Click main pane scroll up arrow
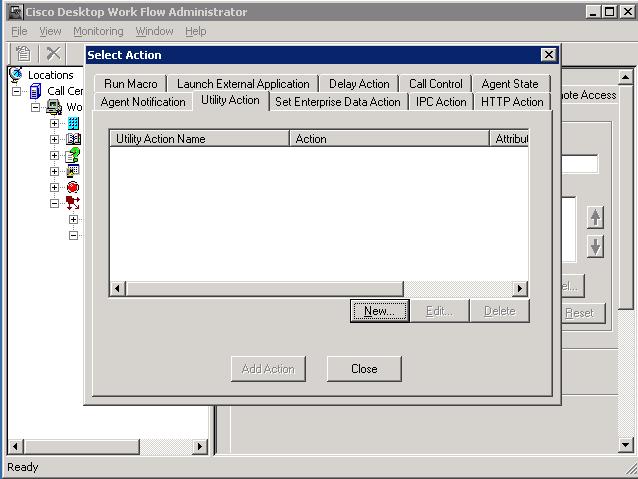The width and height of the screenshot is (638, 479). [x=626, y=77]
